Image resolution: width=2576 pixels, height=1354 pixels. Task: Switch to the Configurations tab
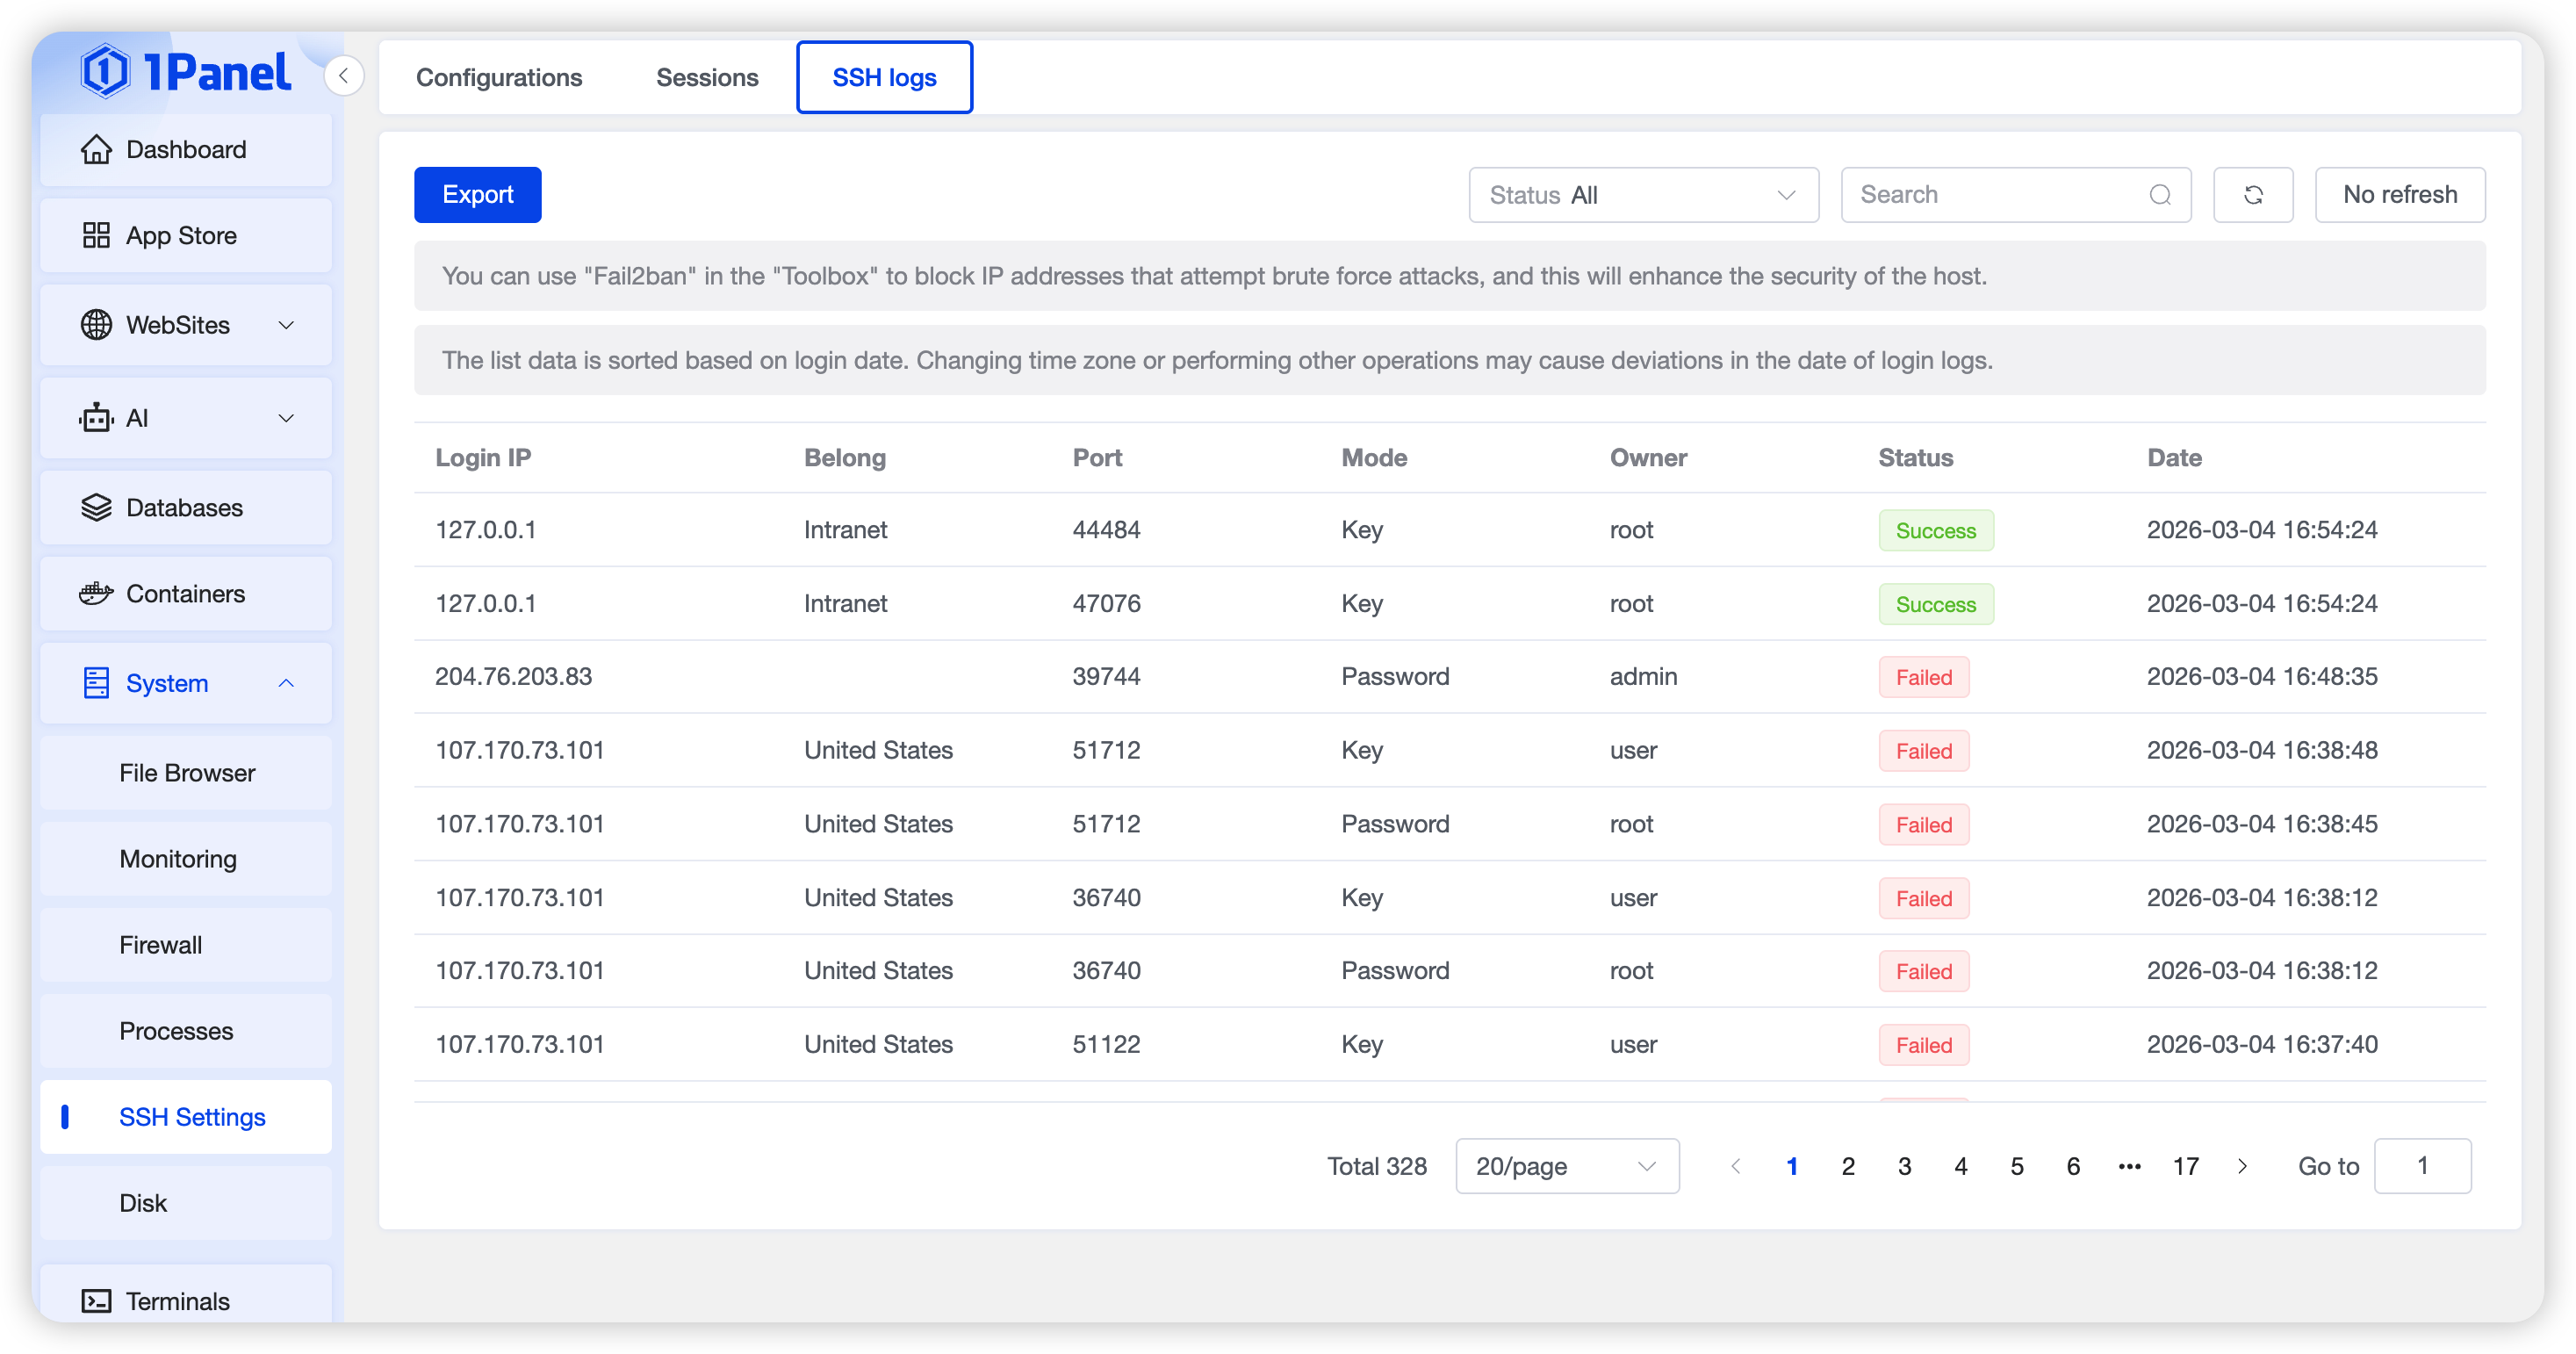tap(499, 77)
